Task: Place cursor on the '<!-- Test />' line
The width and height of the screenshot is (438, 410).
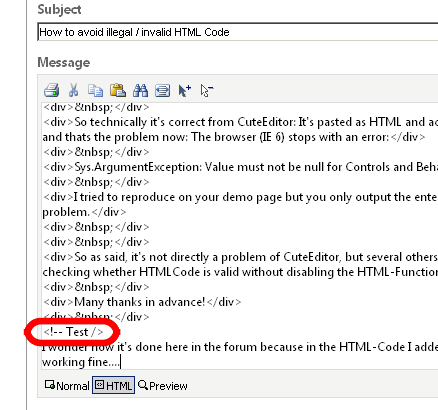Action: tap(73, 332)
